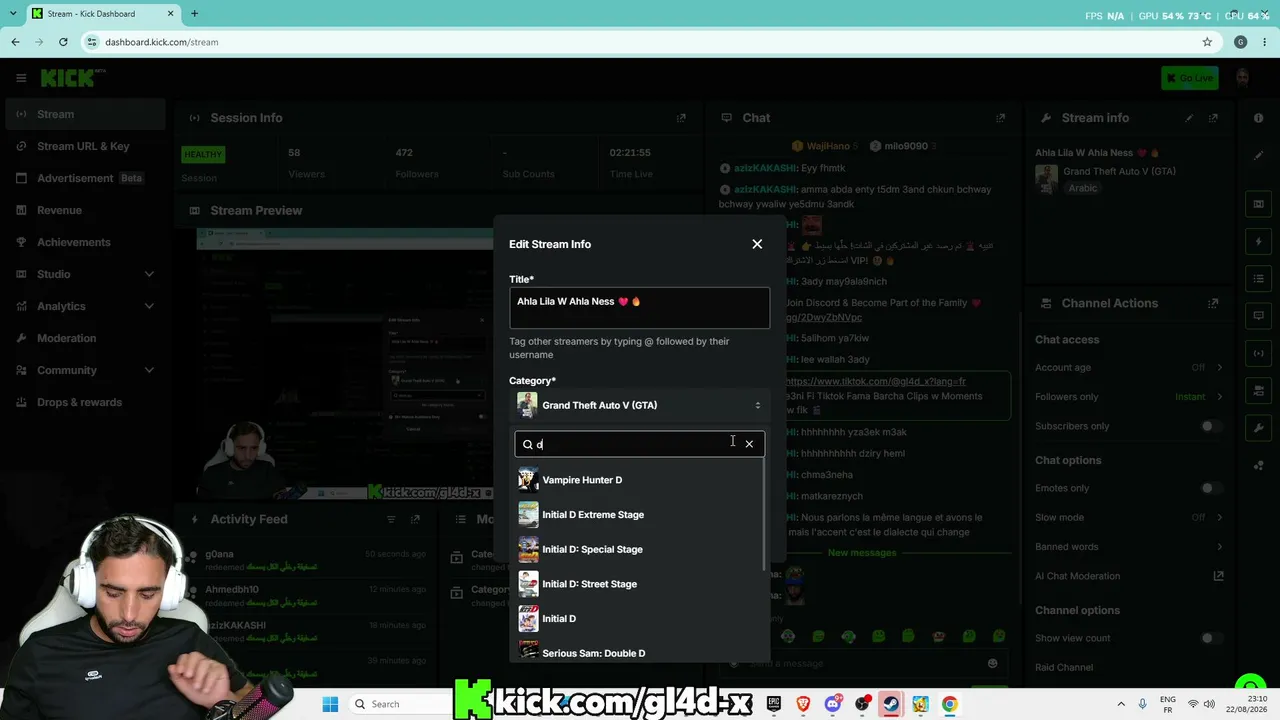This screenshot has width=1280, height=720.
Task: Expand the Community sidebar section
Action: click(84, 370)
